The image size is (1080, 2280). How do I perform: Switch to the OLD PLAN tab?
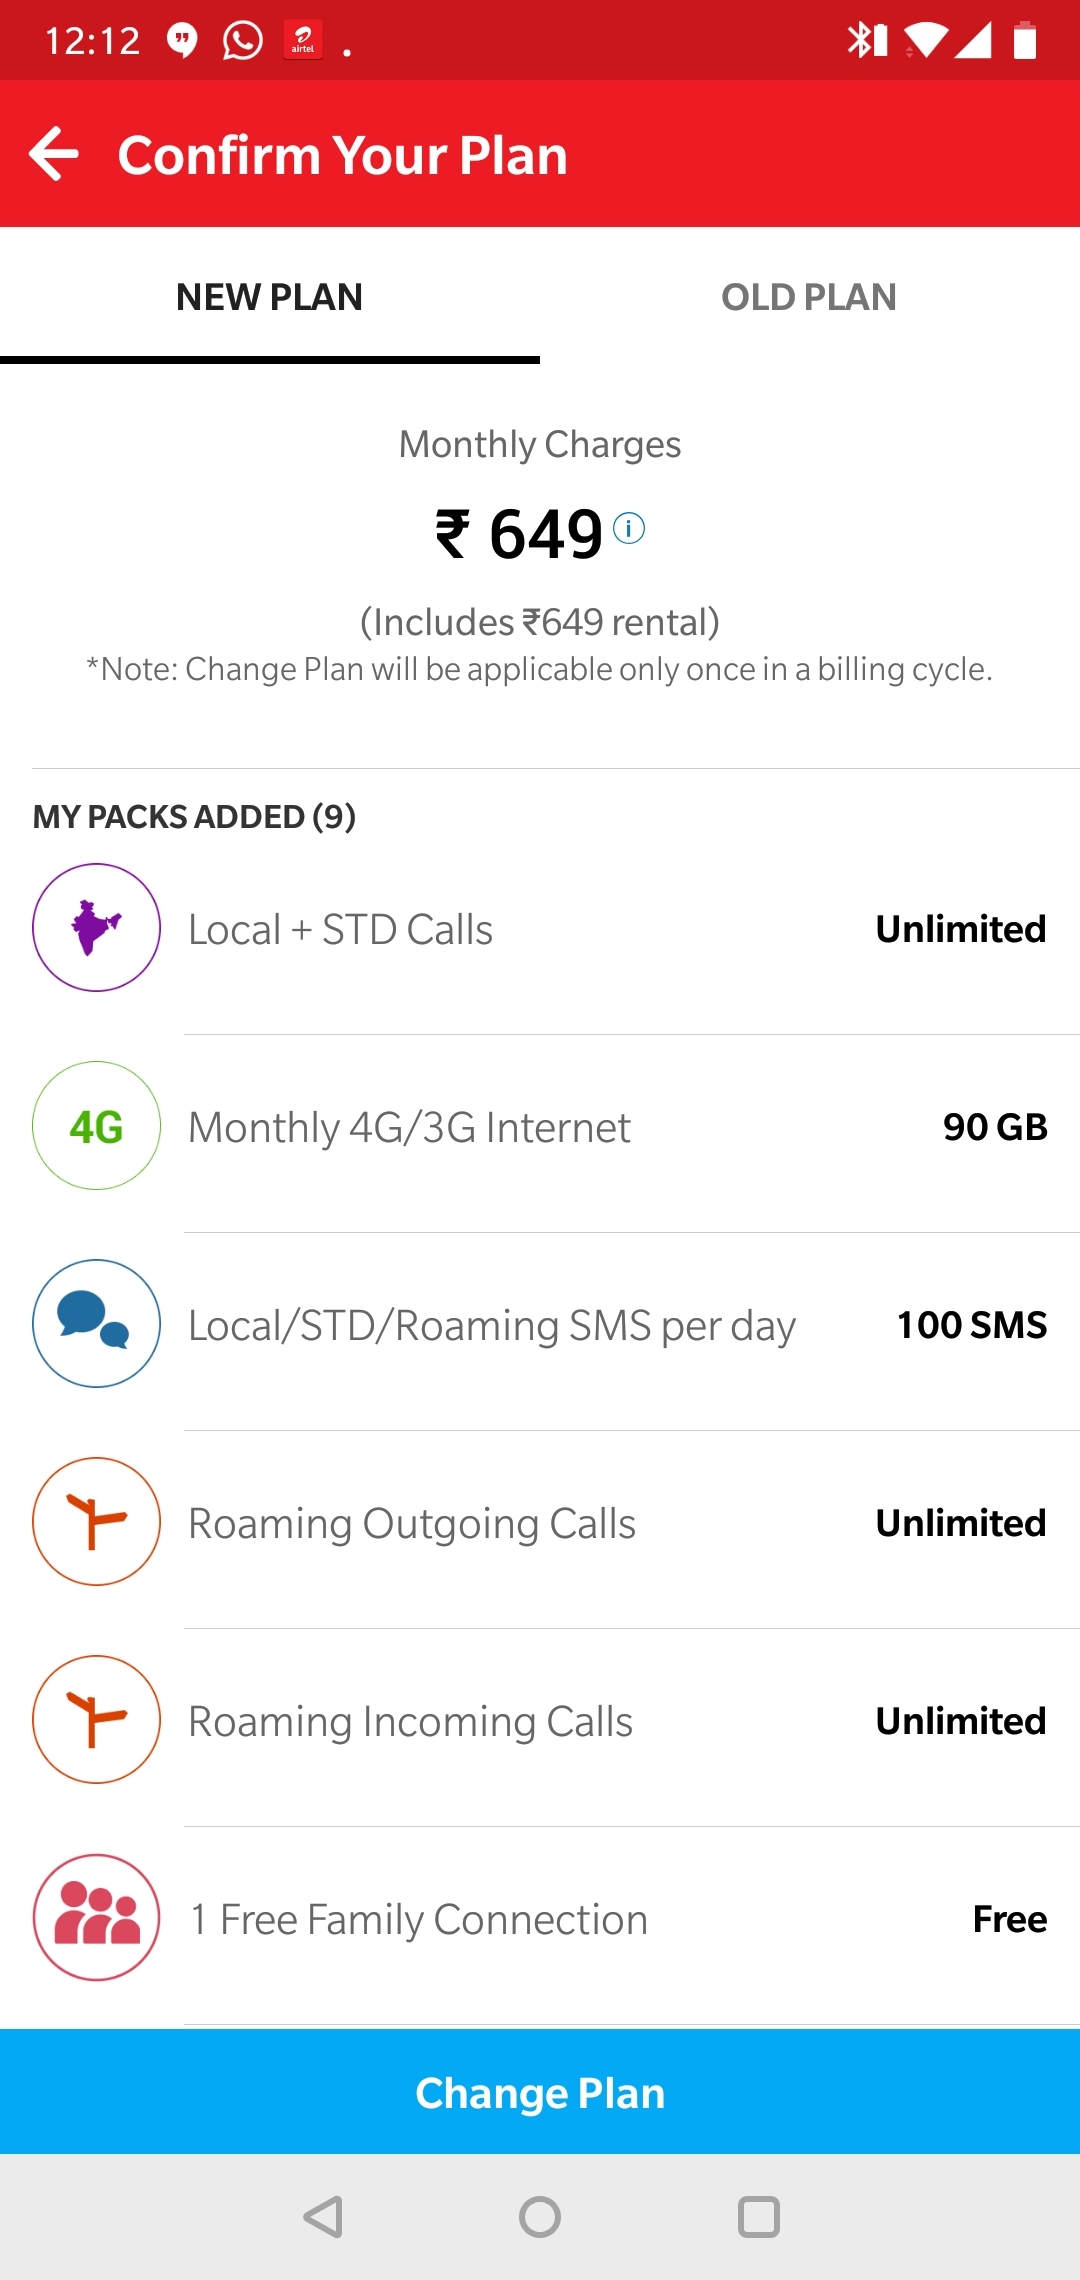[809, 297]
